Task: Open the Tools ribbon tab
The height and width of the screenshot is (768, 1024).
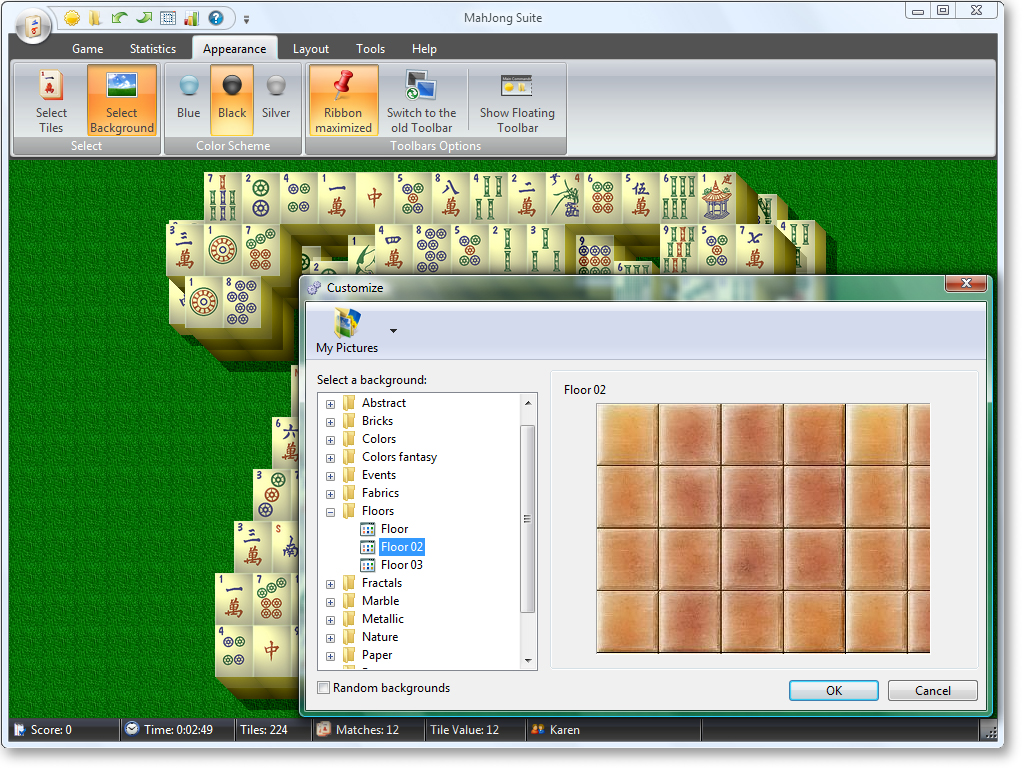Action: (x=370, y=49)
